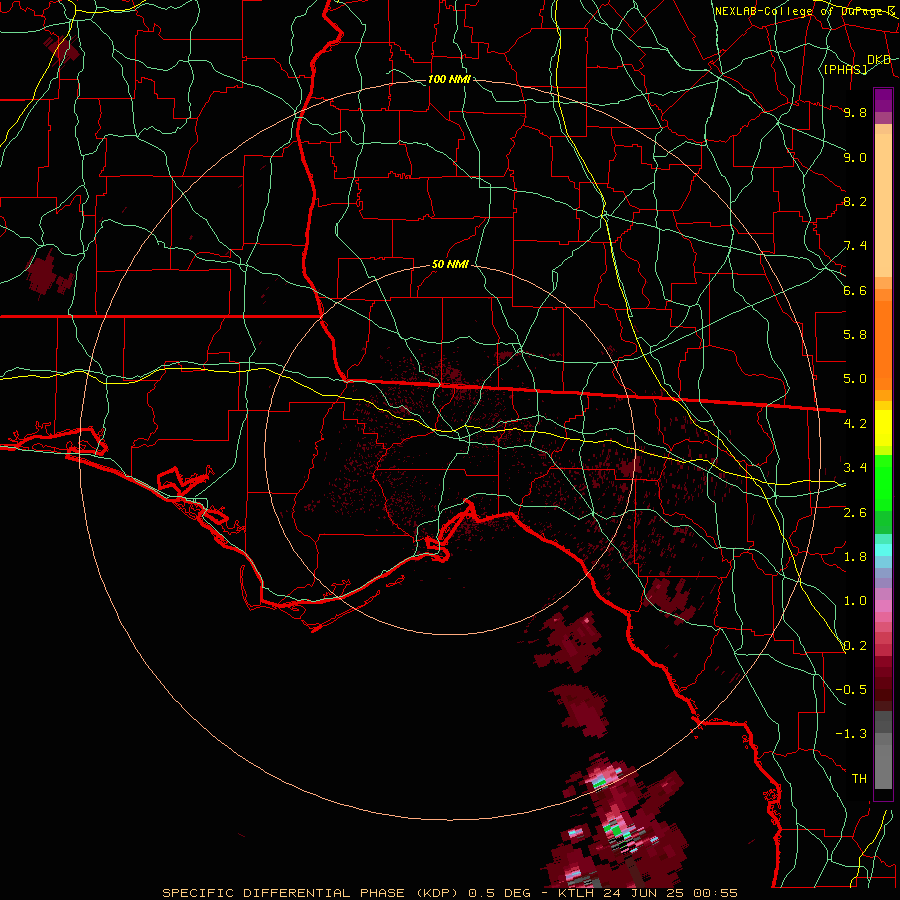Click the 0.2 value on the color scale
Screen dimensions: 900x900
[x=855, y=646]
